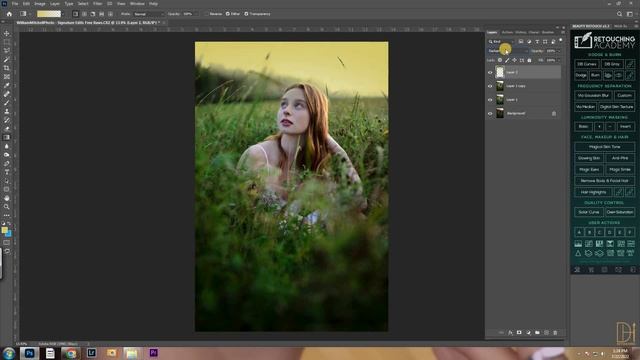Screen dimensions: 640x360
Task: Select the Lasso tool
Action: [x=7, y=51]
